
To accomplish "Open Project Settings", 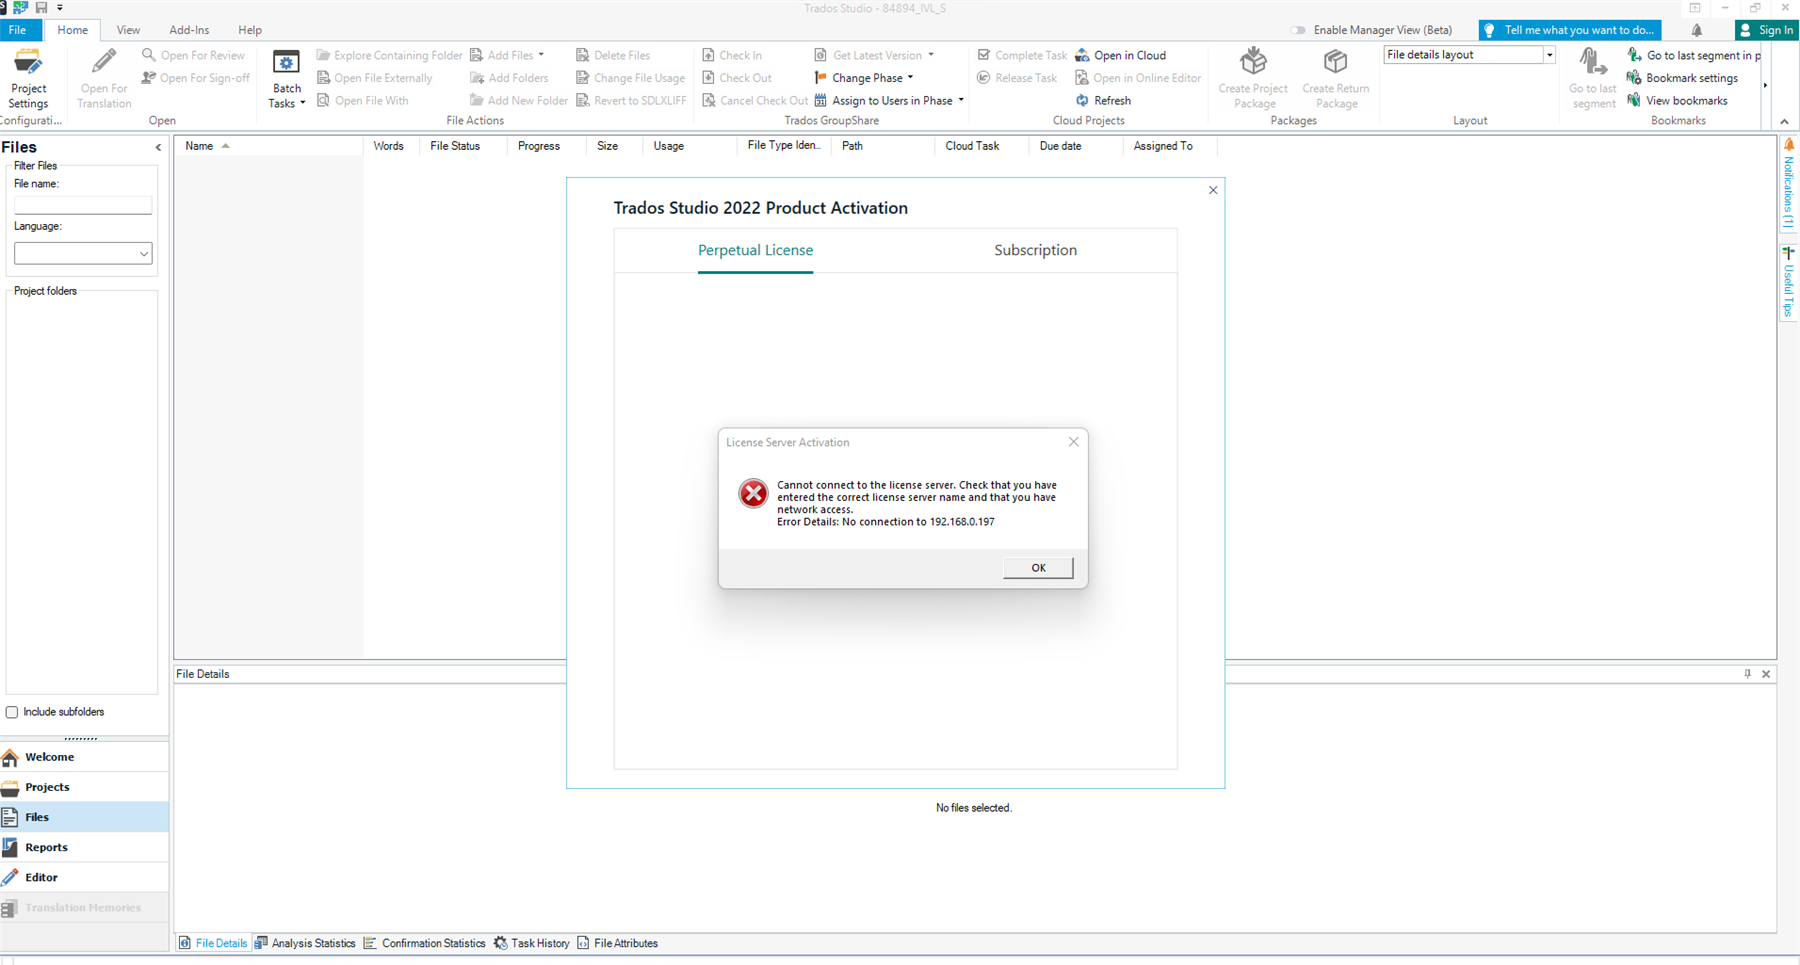I will click(x=28, y=80).
